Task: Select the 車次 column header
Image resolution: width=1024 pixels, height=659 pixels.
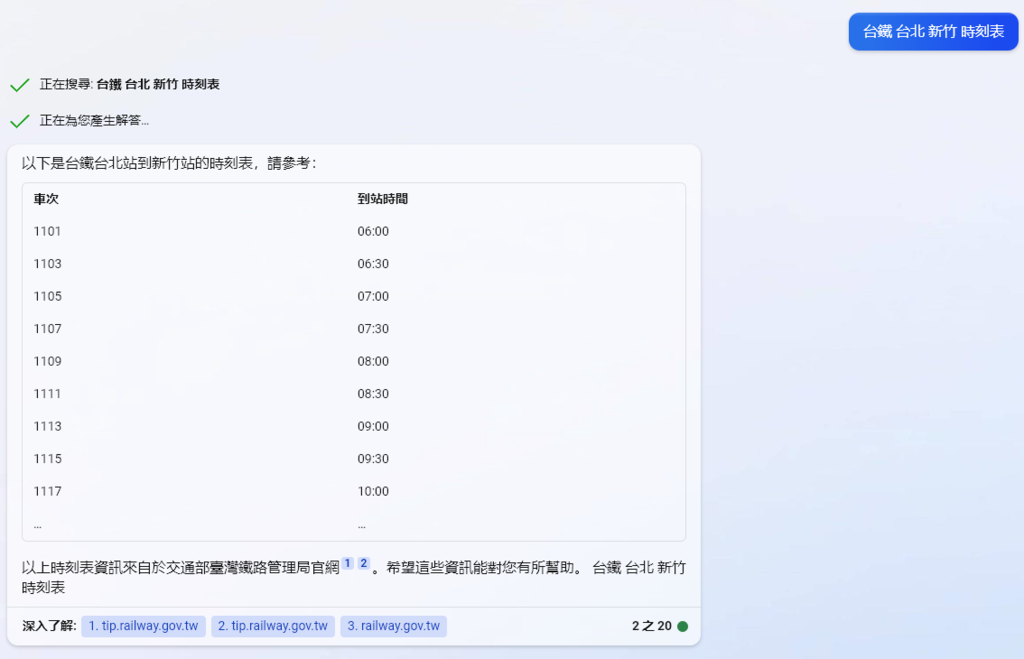Action: tap(46, 199)
